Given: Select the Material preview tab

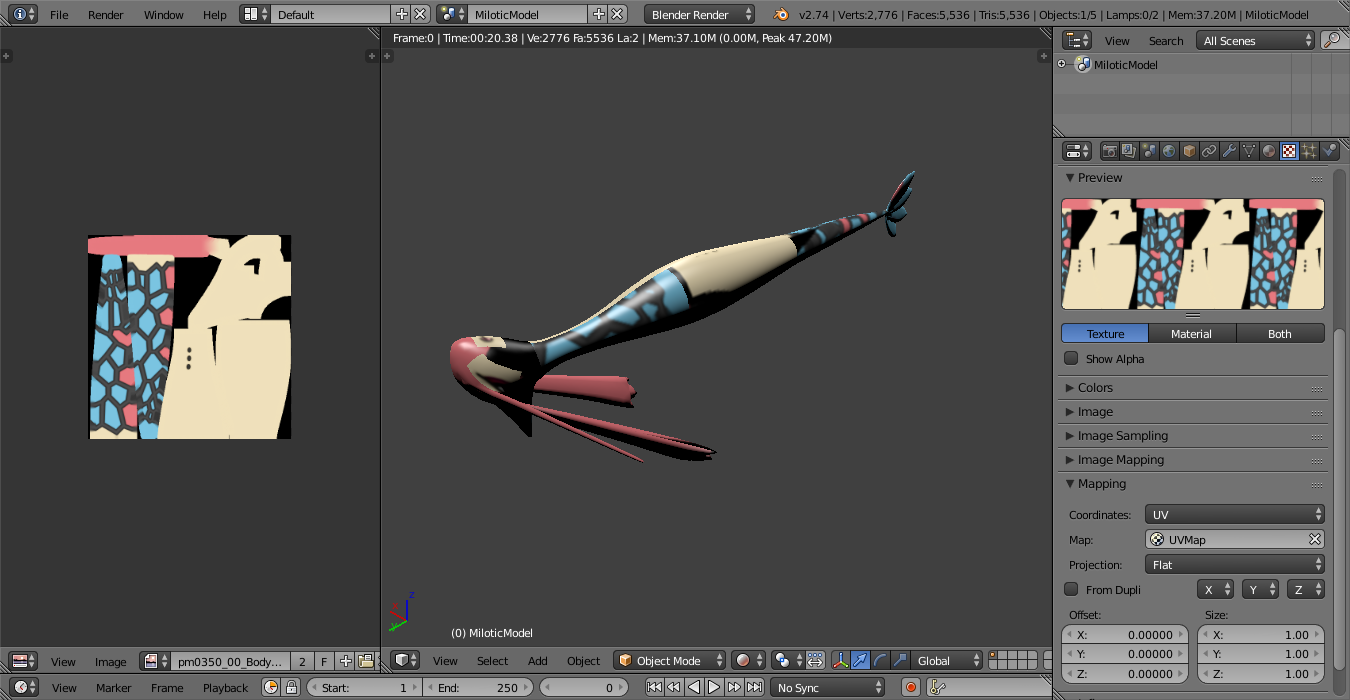Looking at the screenshot, I should (1192, 333).
